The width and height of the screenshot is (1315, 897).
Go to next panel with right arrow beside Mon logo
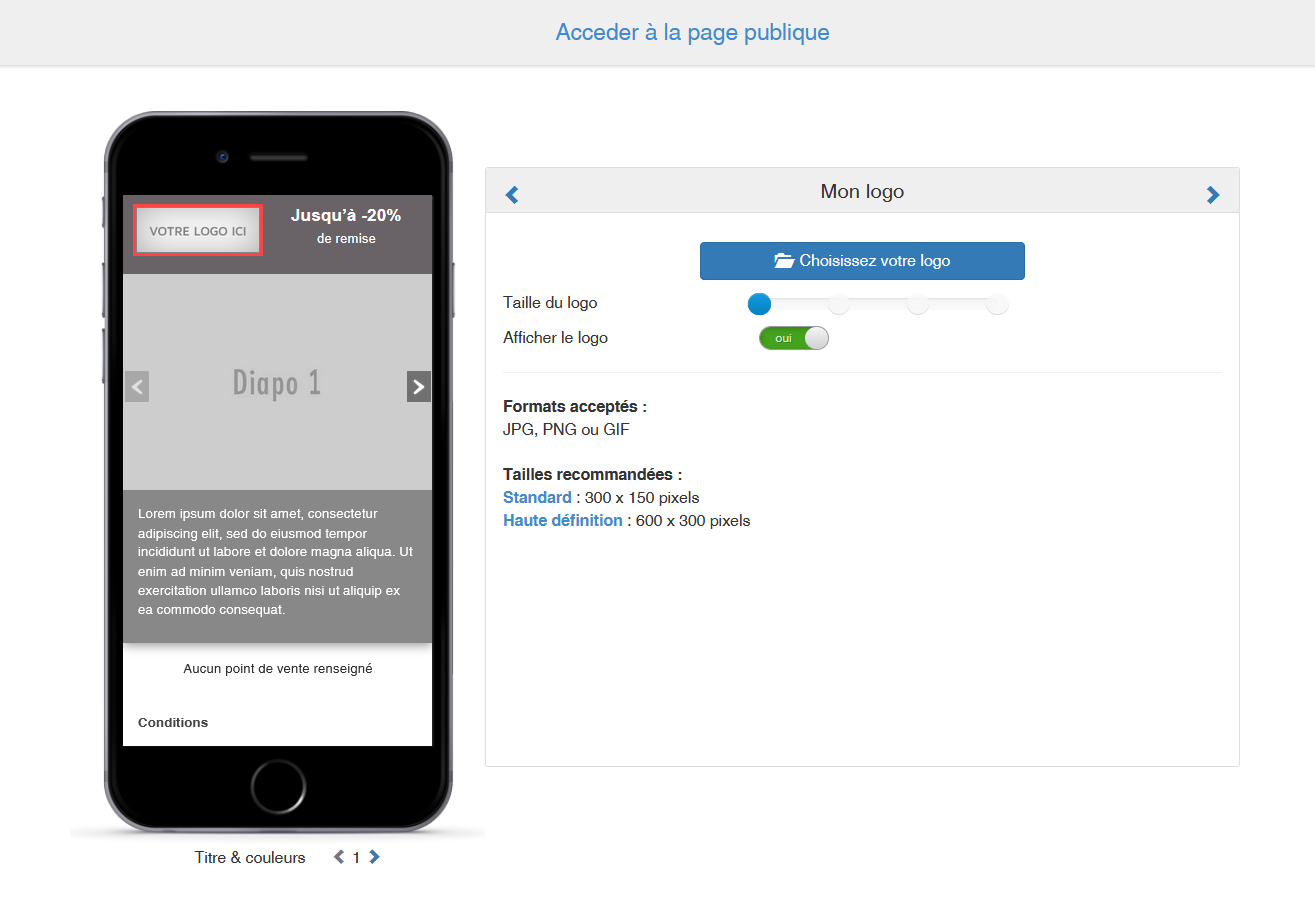pos(1213,195)
